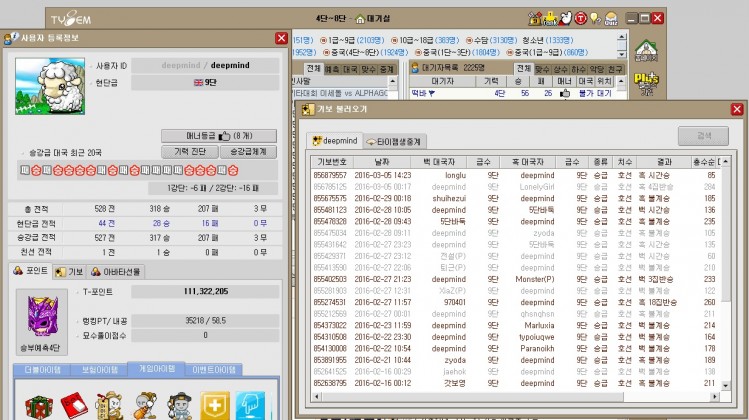Click the 기력 진단 button
749x420 pixels.
[189, 151]
